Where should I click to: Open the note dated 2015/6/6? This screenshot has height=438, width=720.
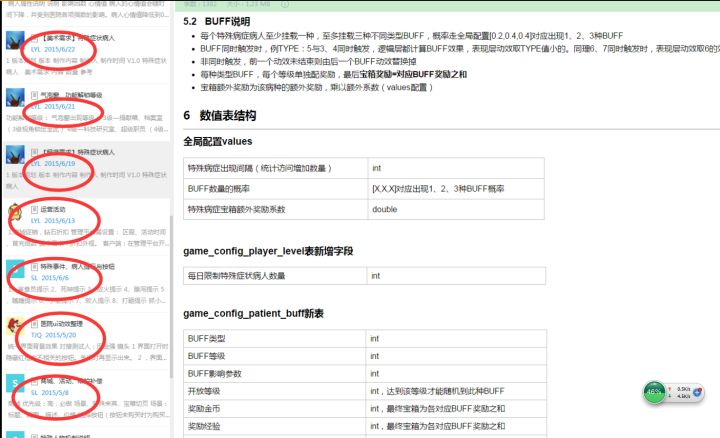tap(86, 284)
